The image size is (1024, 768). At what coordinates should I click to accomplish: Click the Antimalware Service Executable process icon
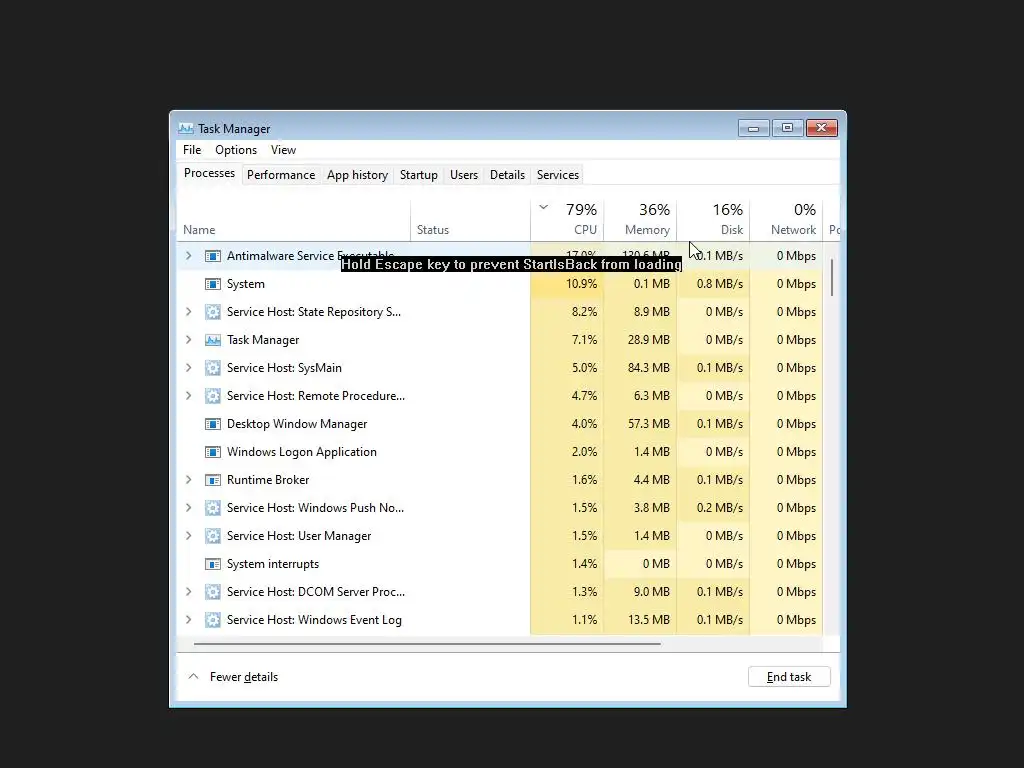point(212,256)
